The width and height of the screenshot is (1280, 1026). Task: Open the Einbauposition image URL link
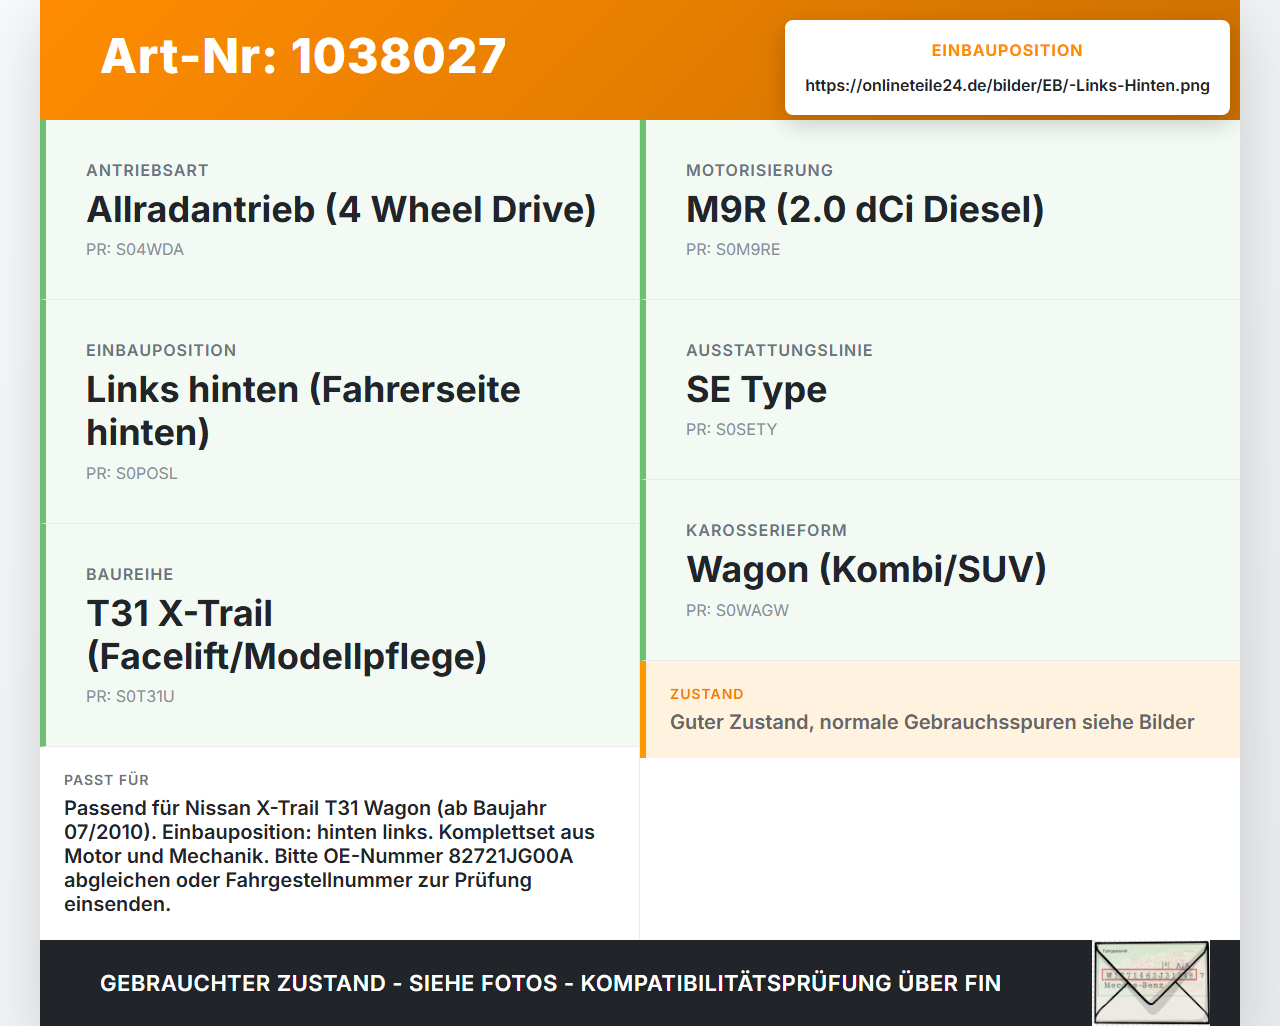[1007, 85]
